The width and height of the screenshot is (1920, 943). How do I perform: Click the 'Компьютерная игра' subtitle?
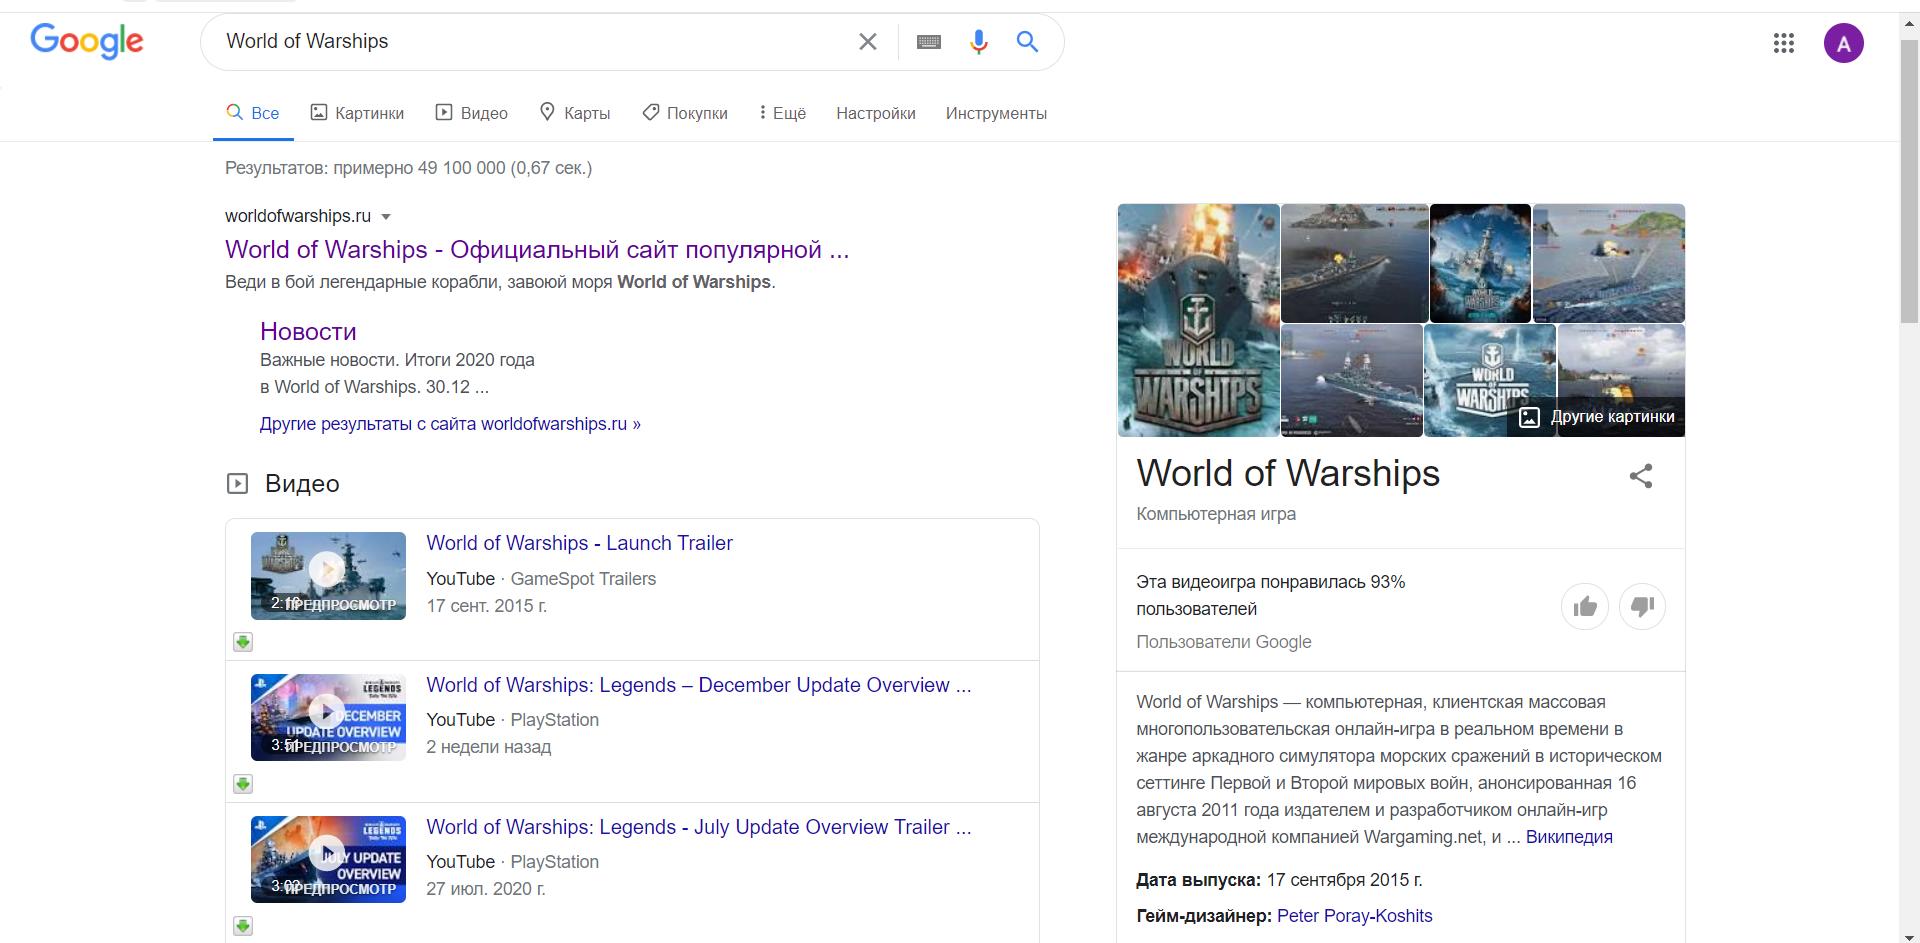point(1216,514)
